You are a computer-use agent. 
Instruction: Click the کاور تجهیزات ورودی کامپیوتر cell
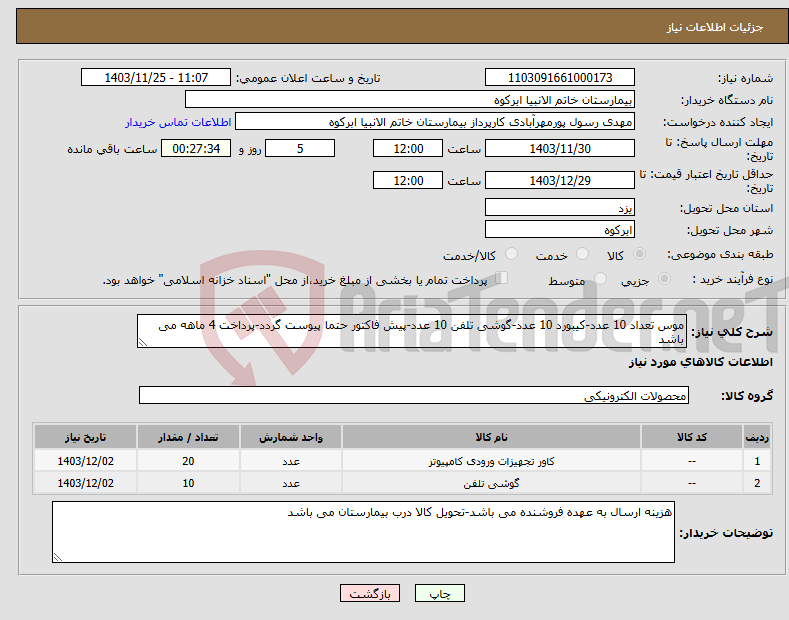point(491,461)
